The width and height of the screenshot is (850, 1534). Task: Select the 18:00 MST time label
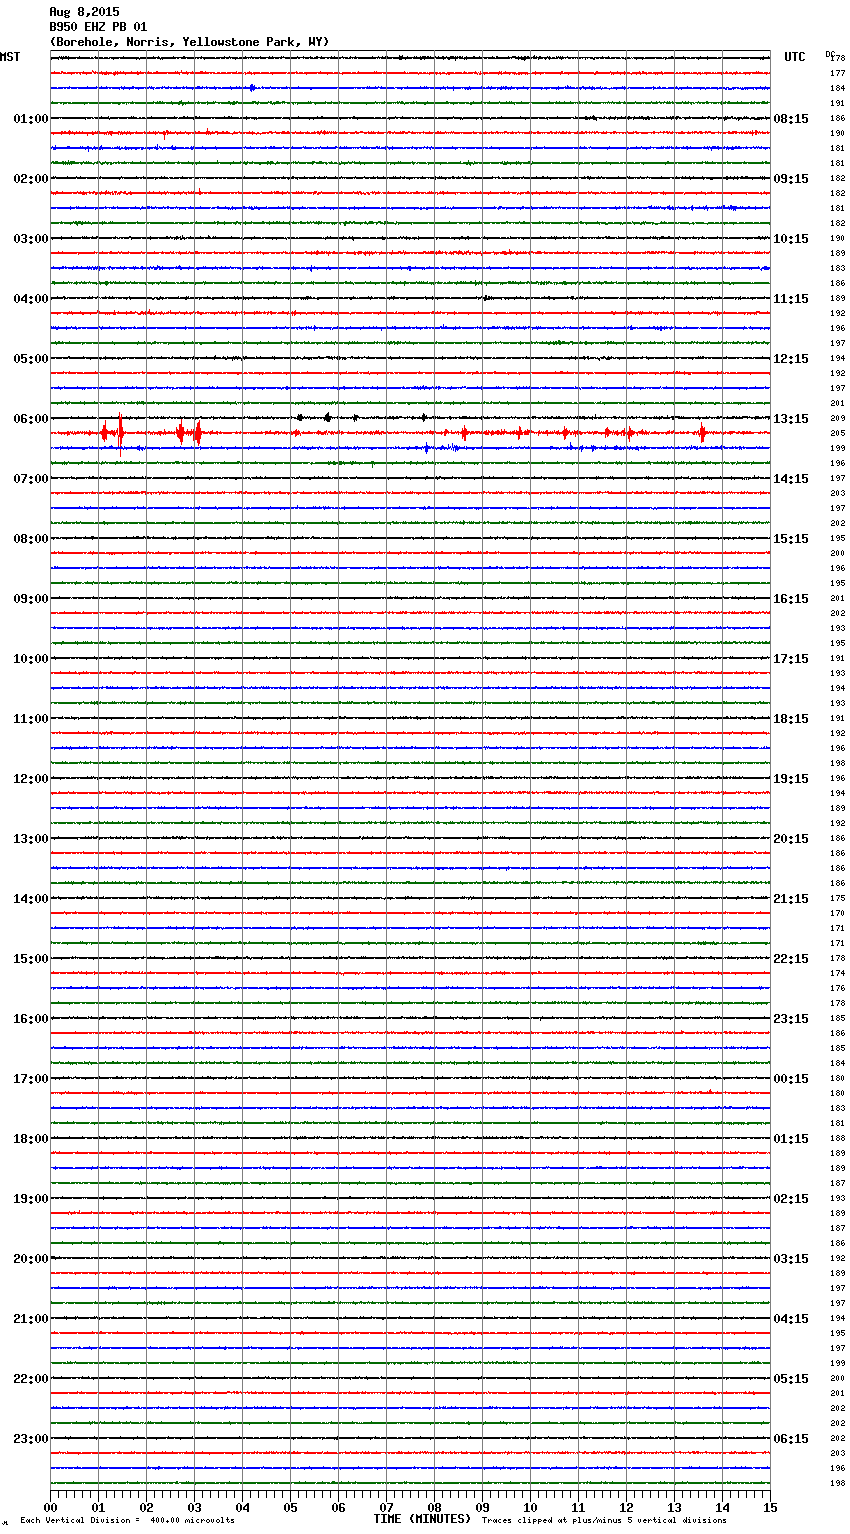[31, 1139]
